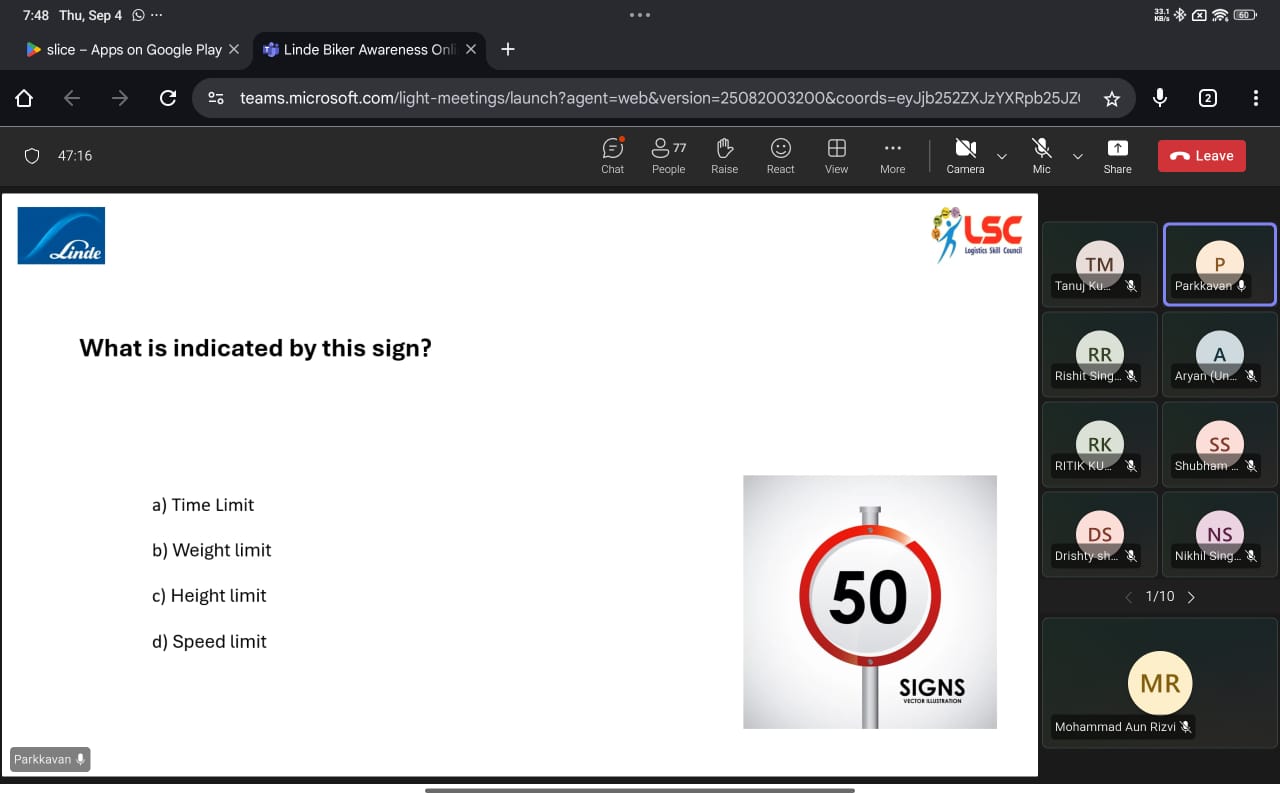Share your screen in the meeting
1280x800 pixels.
pyautogui.click(x=1117, y=155)
